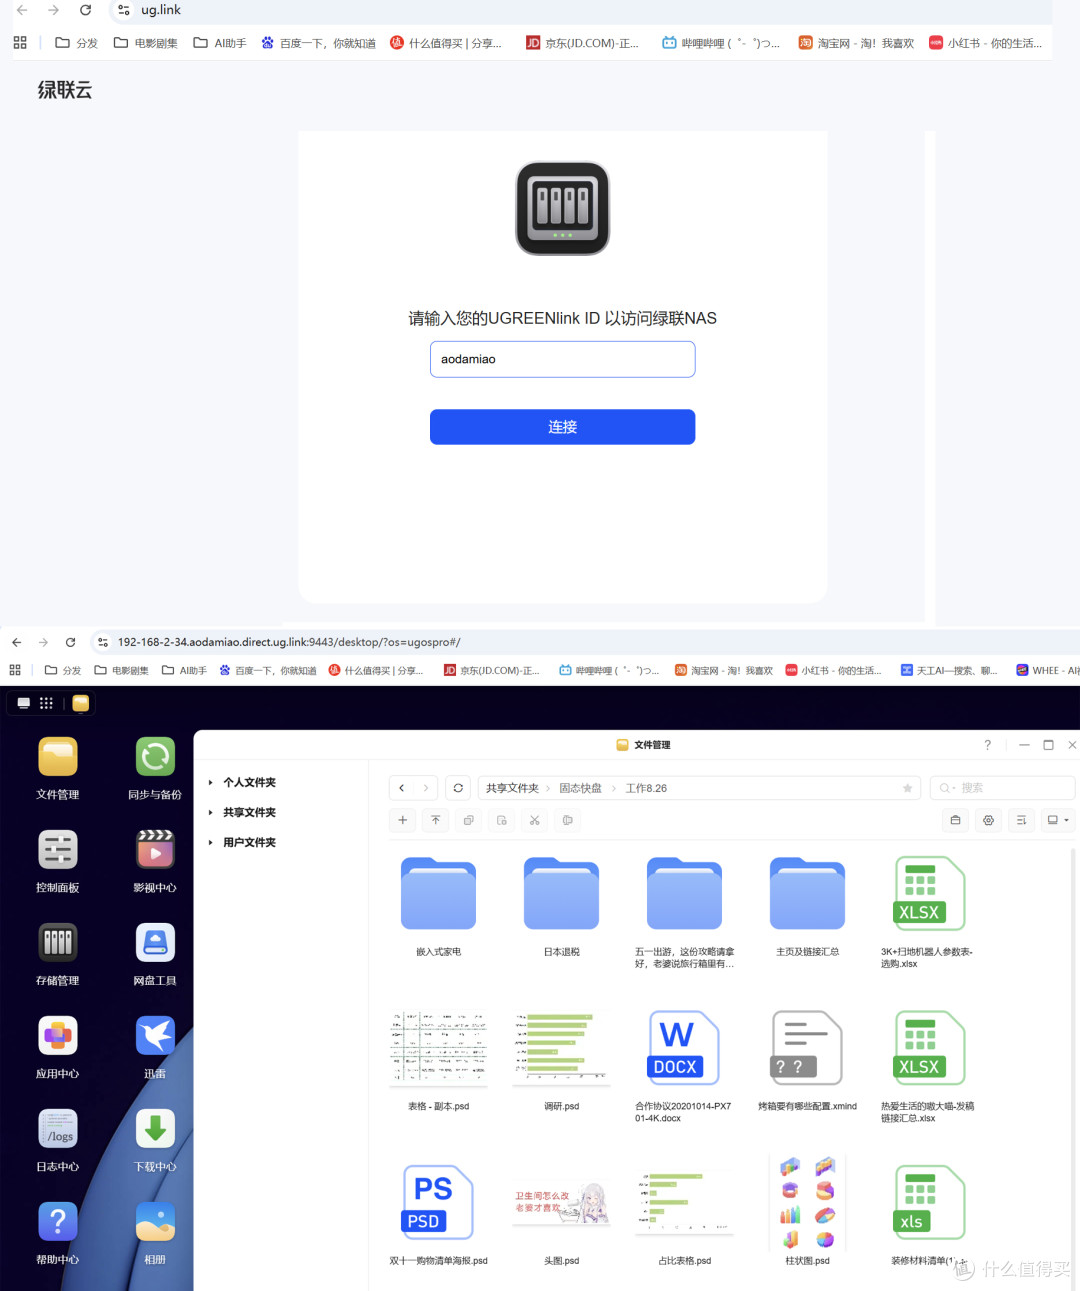
Task: Select the 双十一购物清单海报.psd file
Action: point(438,1202)
